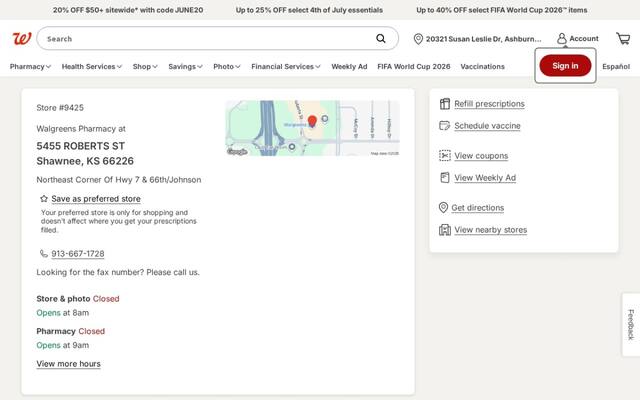Click the phone icon beside 913-667-1728

coord(44,253)
